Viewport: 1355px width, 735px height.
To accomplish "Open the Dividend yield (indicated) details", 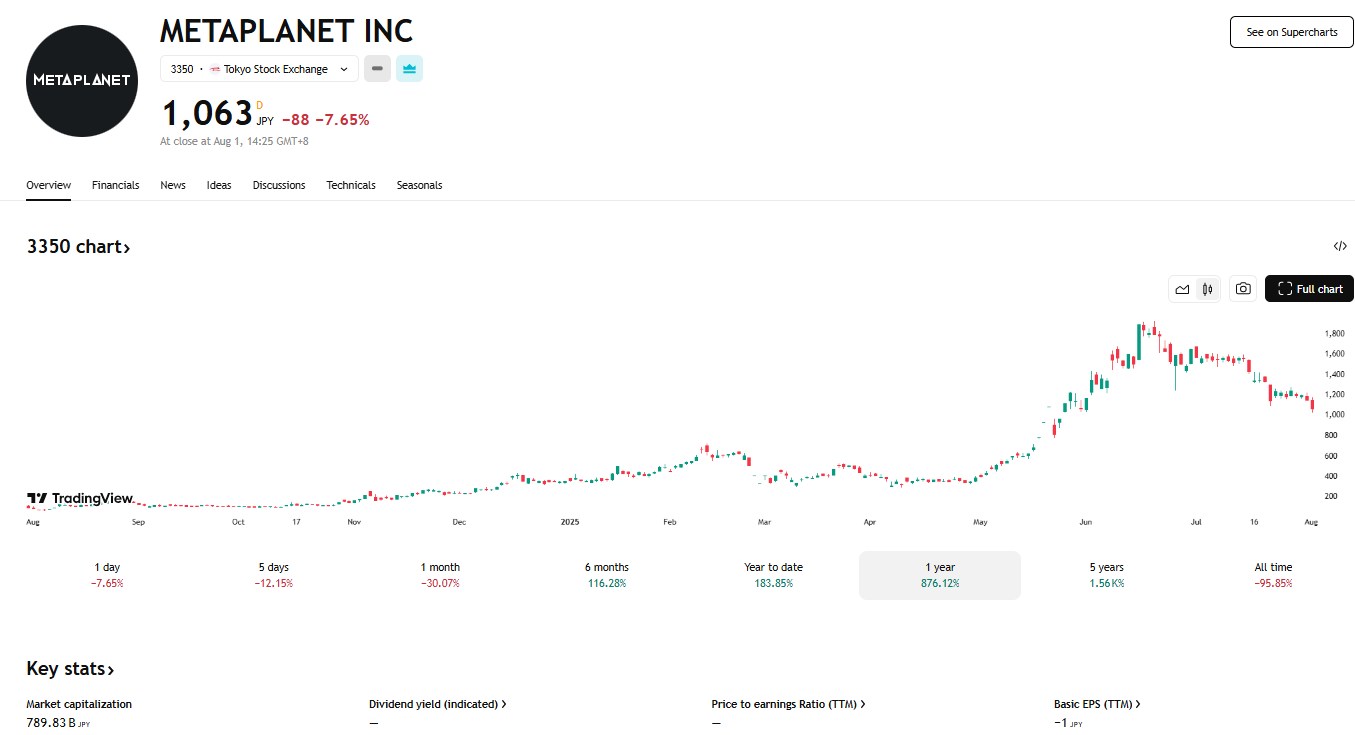I will 438,703.
